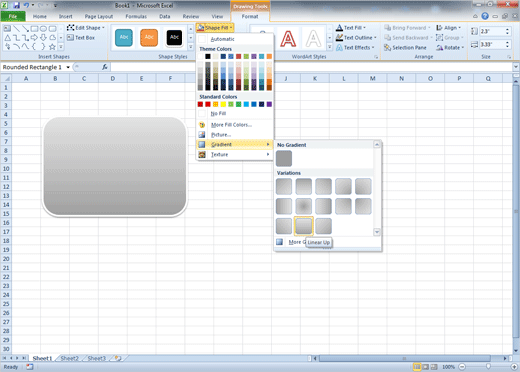Insert a Text Box from ribbon
520x372 pixels.
pyautogui.click(x=81, y=38)
